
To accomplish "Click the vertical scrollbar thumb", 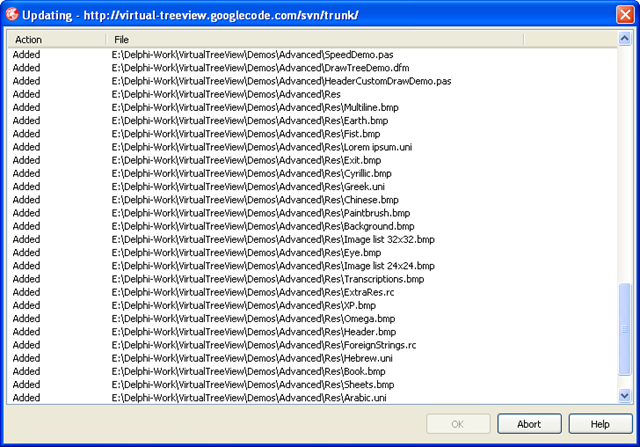I will (x=624, y=329).
